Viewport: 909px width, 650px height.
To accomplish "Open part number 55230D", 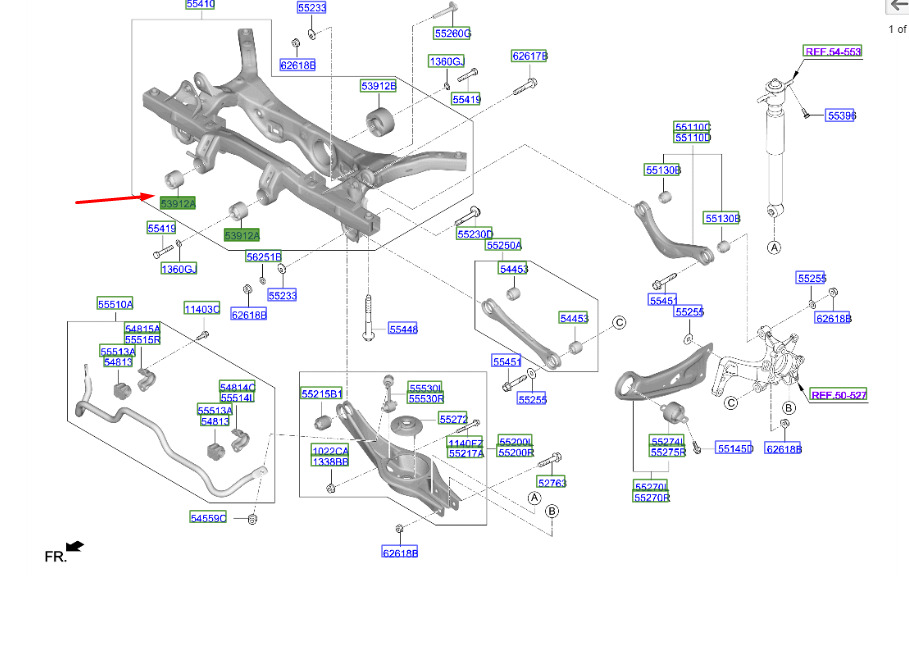I will pos(475,234).
